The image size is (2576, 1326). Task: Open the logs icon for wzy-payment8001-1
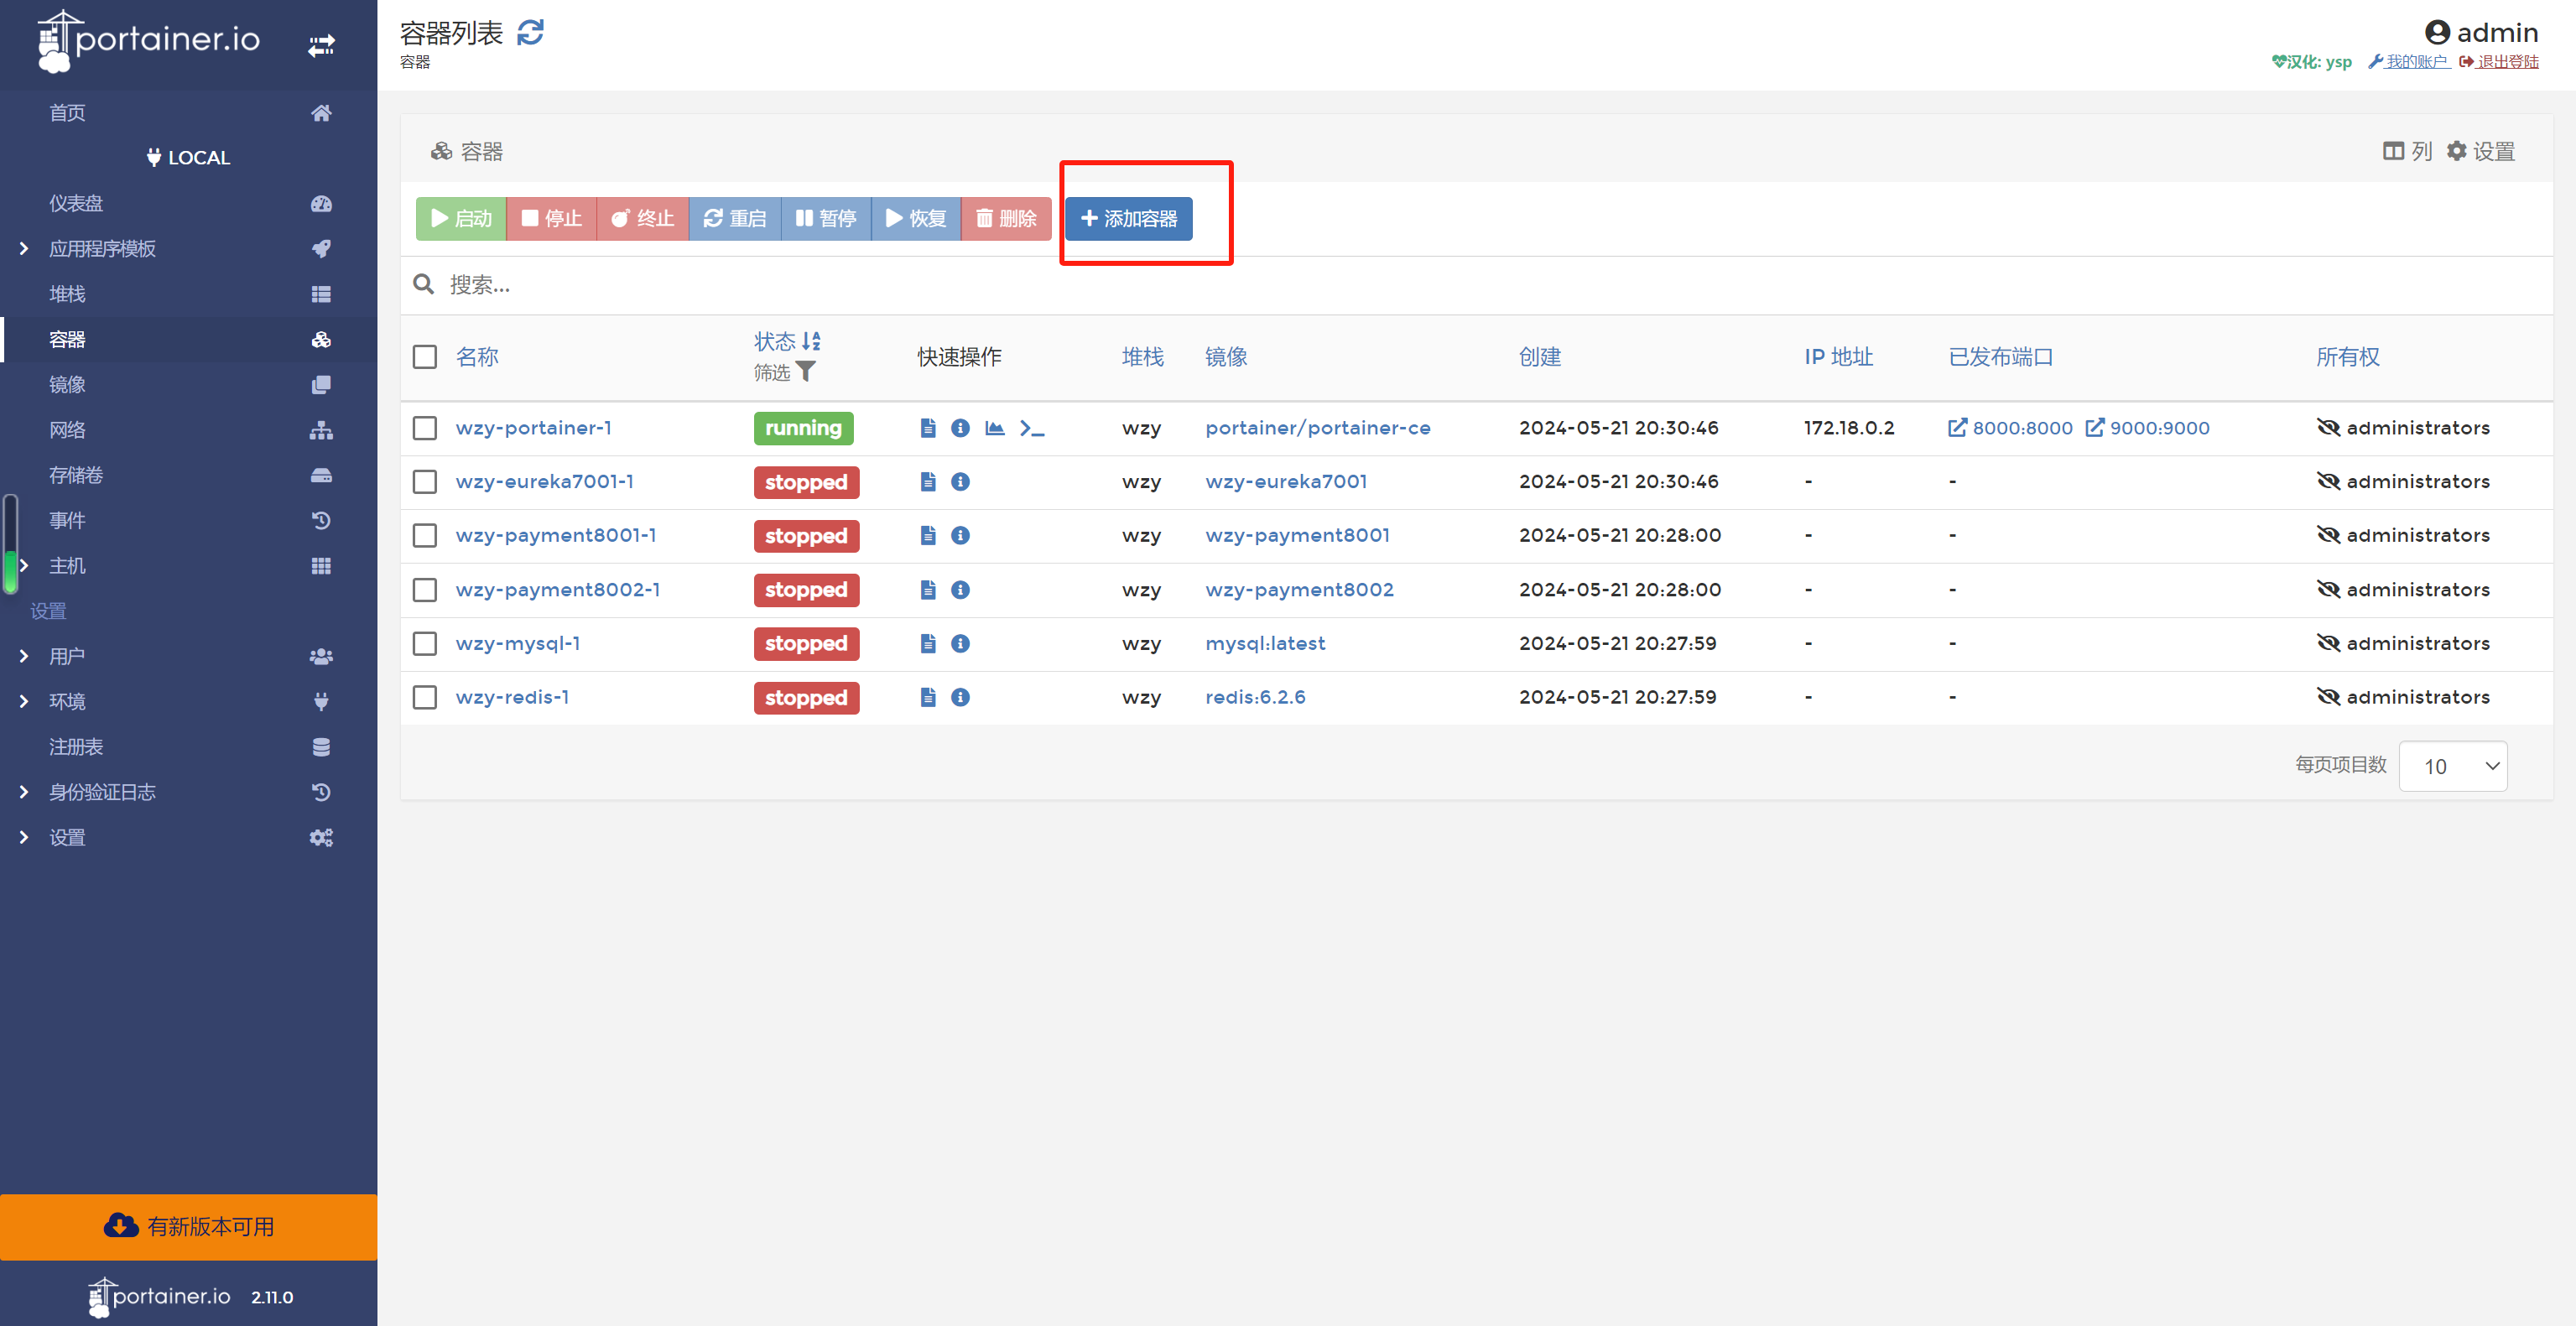pos(928,536)
